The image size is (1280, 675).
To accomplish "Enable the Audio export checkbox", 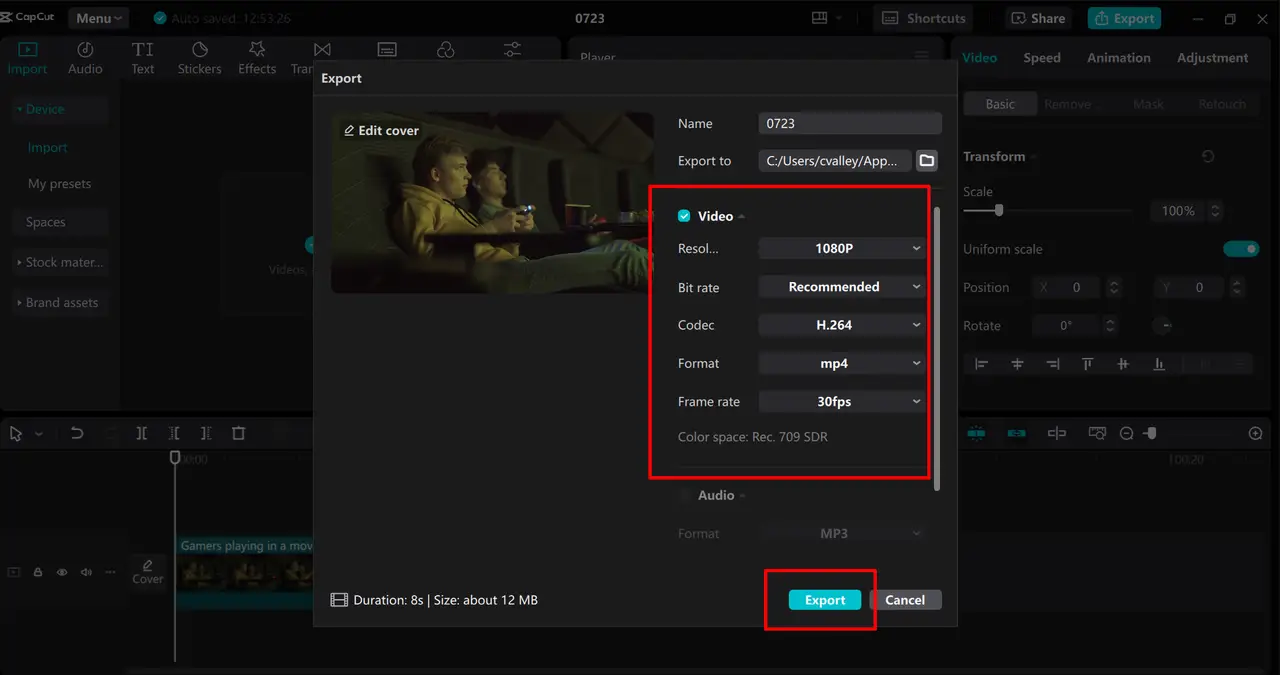I will (x=684, y=495).
